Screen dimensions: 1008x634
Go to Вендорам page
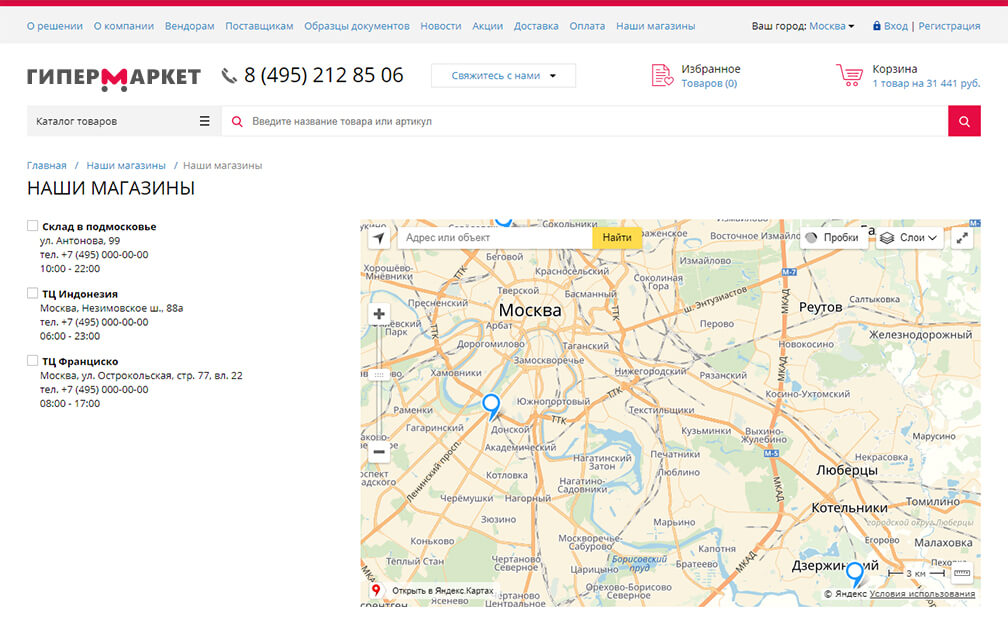coord(190,26)
